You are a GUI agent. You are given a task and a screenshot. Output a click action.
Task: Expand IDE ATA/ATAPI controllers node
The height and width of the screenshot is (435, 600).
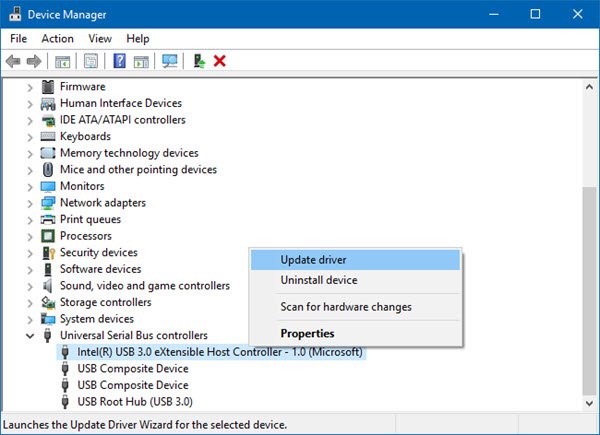pos(30,121)
